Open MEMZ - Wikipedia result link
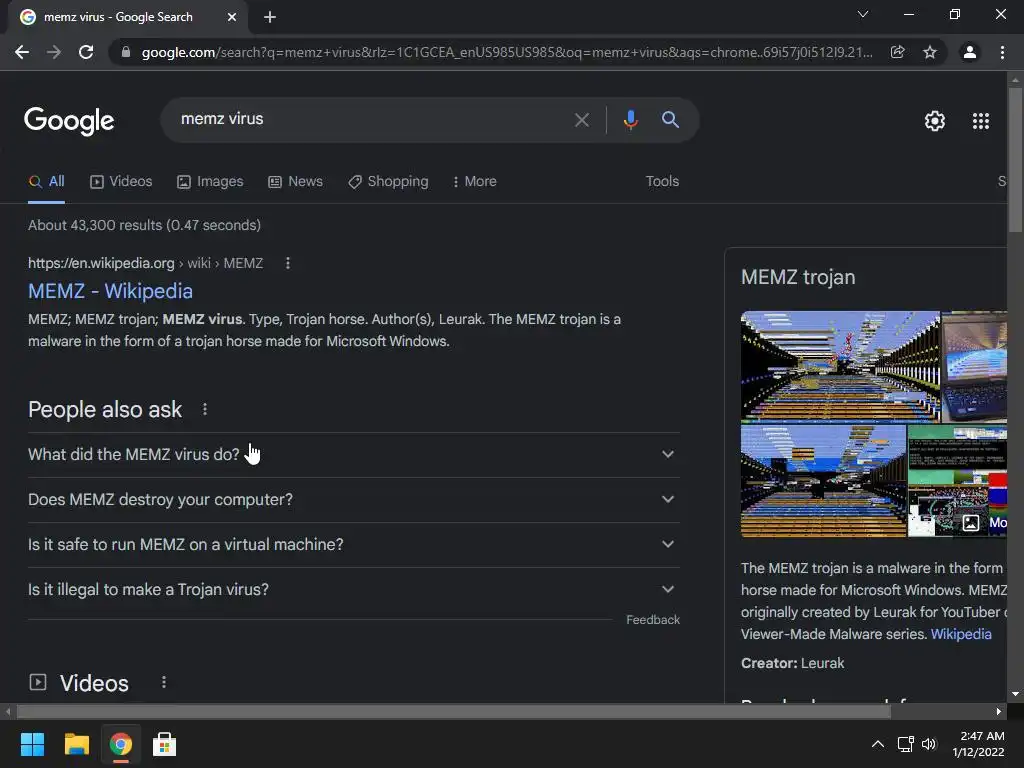 pos(110,291)
